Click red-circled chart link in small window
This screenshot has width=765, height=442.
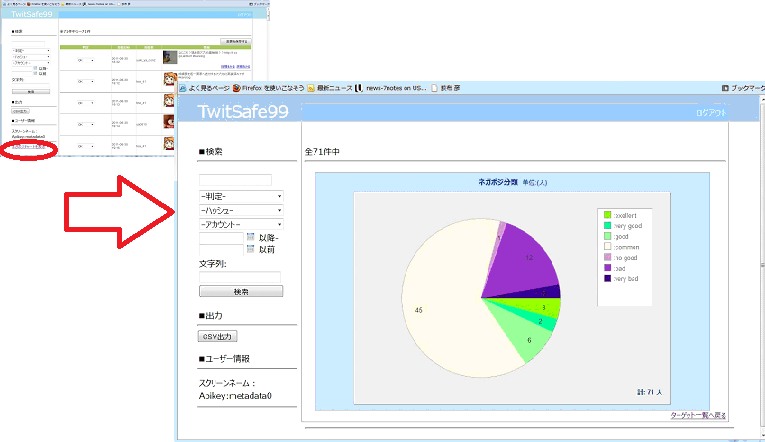[28, 146]
